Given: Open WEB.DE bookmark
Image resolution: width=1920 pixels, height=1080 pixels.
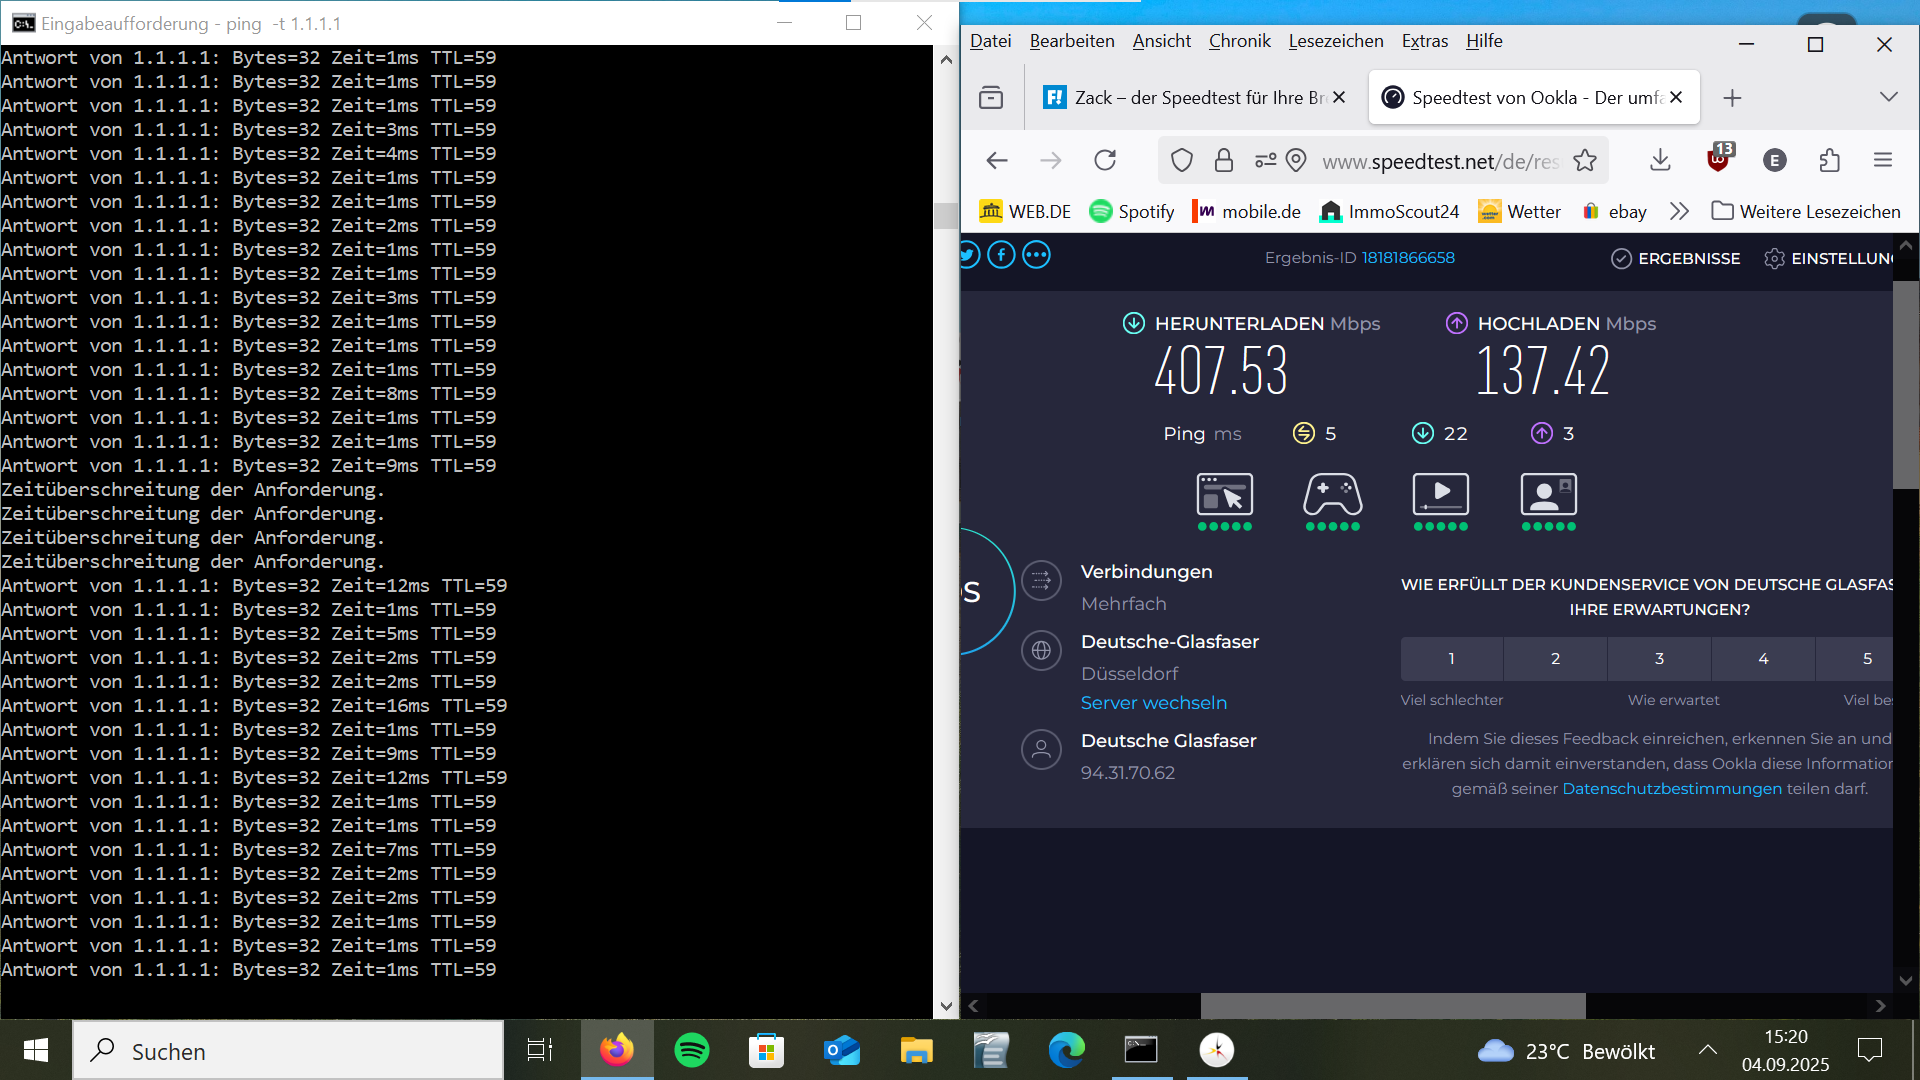Looking at the screenshot, I should 1025,211.
